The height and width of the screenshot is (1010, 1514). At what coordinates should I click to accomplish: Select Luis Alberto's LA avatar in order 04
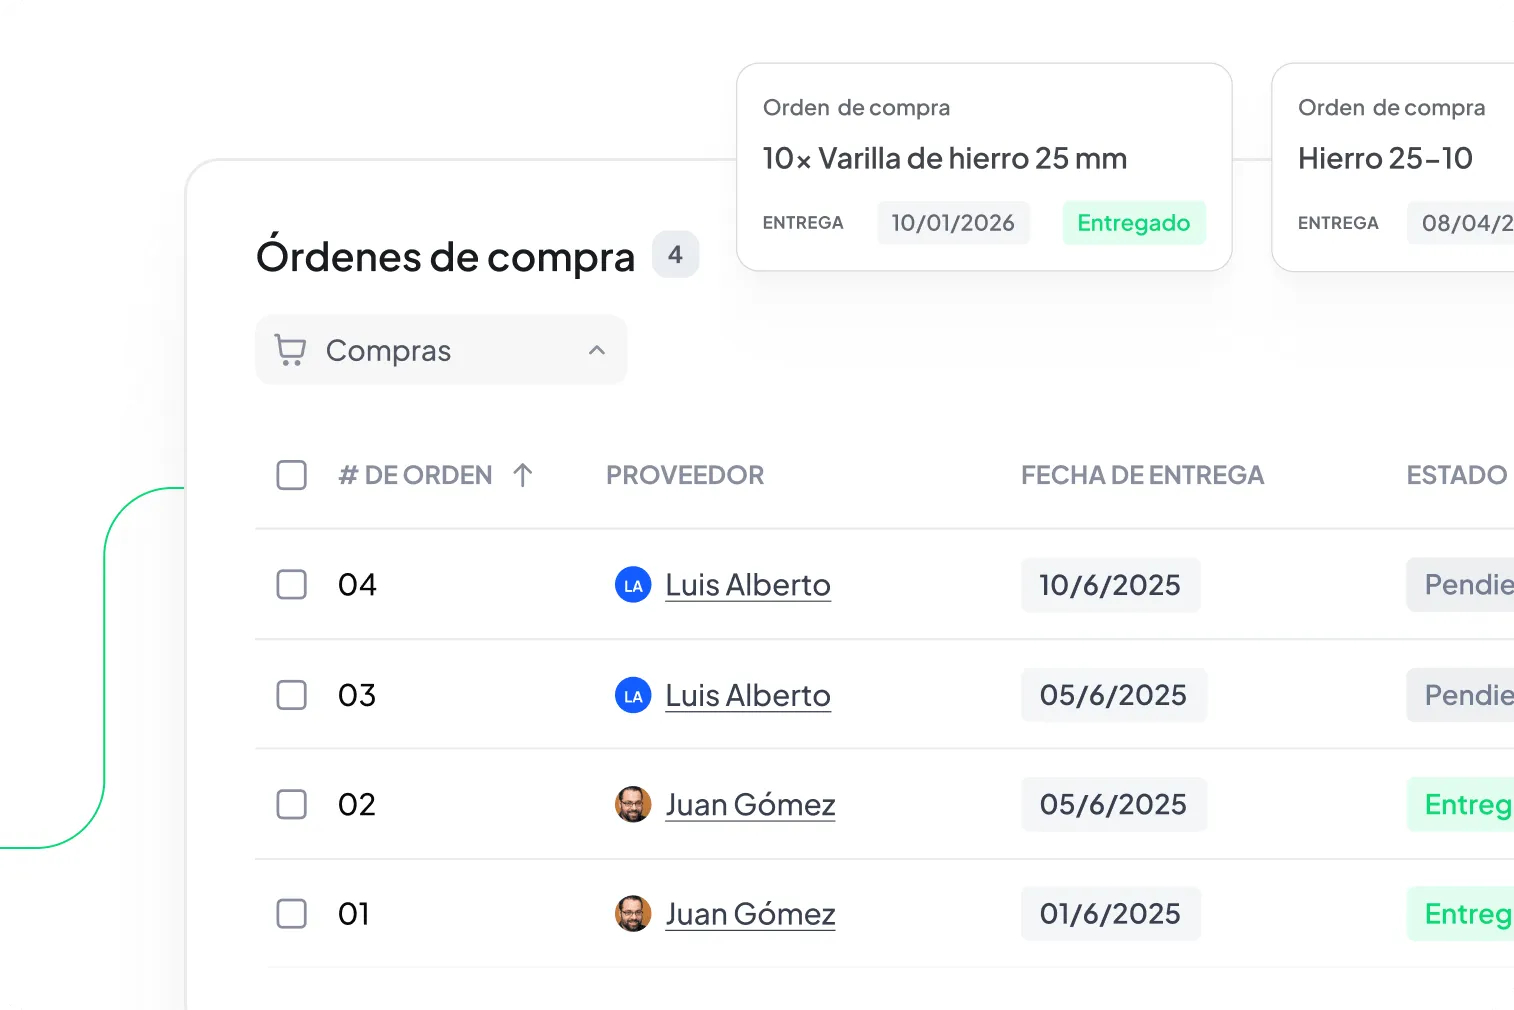(x=632, y=585)
